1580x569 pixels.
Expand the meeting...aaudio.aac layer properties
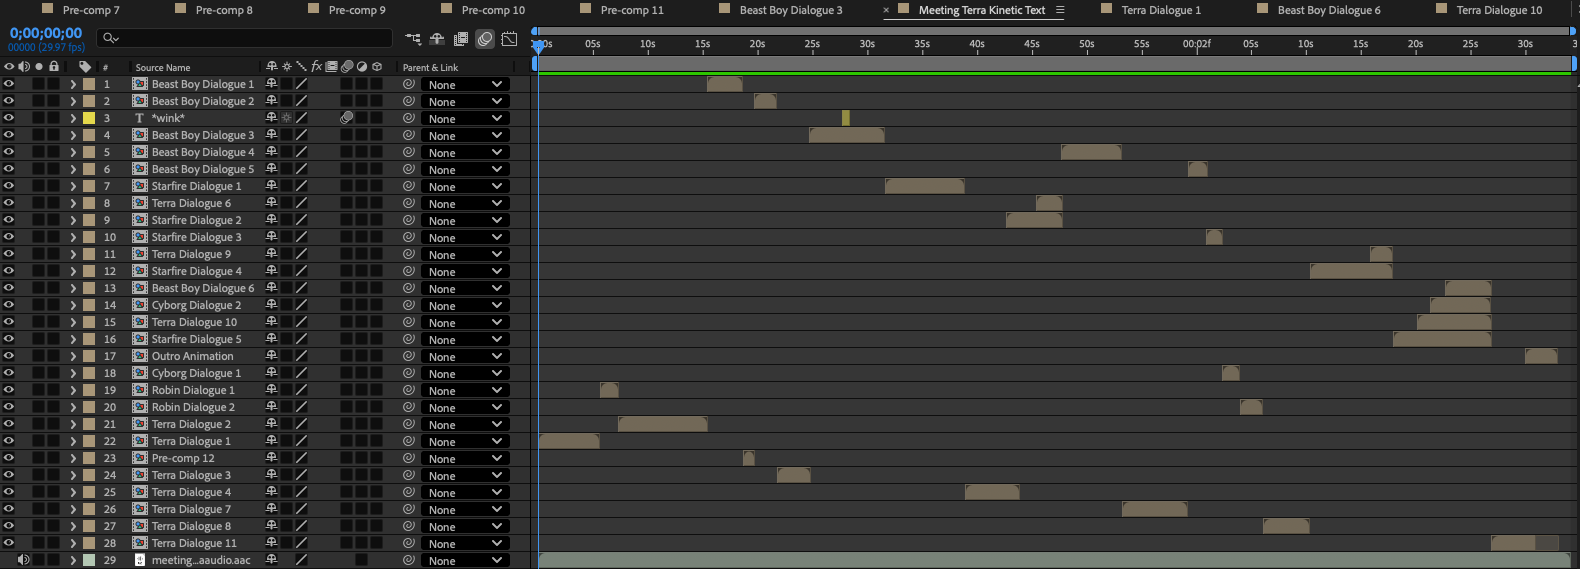pos(73,560)
